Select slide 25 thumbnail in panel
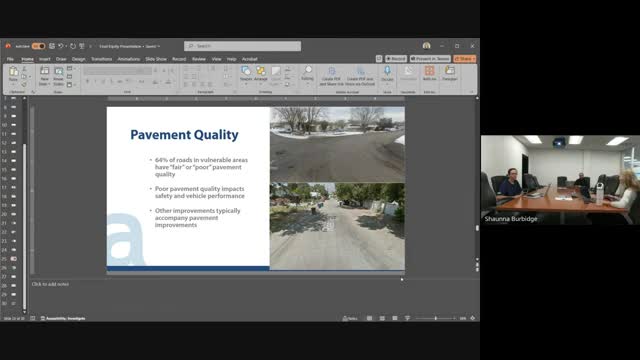Image resolution: width=640 pixels, height=360 pixels. [x=13, y=259]
